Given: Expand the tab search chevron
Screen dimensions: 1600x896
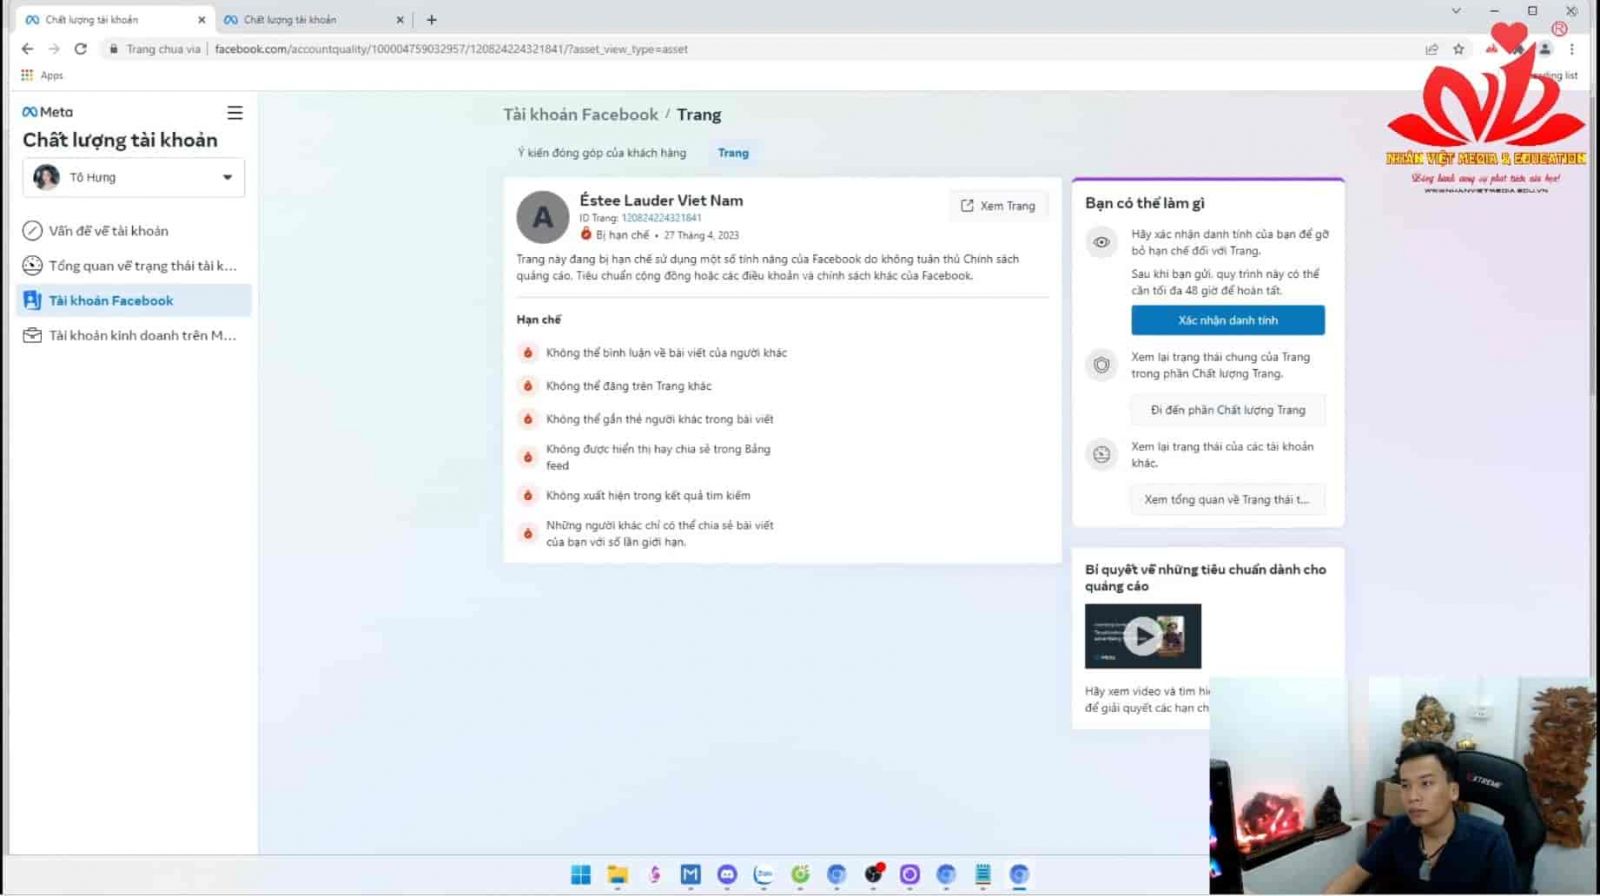Looking at the screenshot, I should coord(1456,11).
